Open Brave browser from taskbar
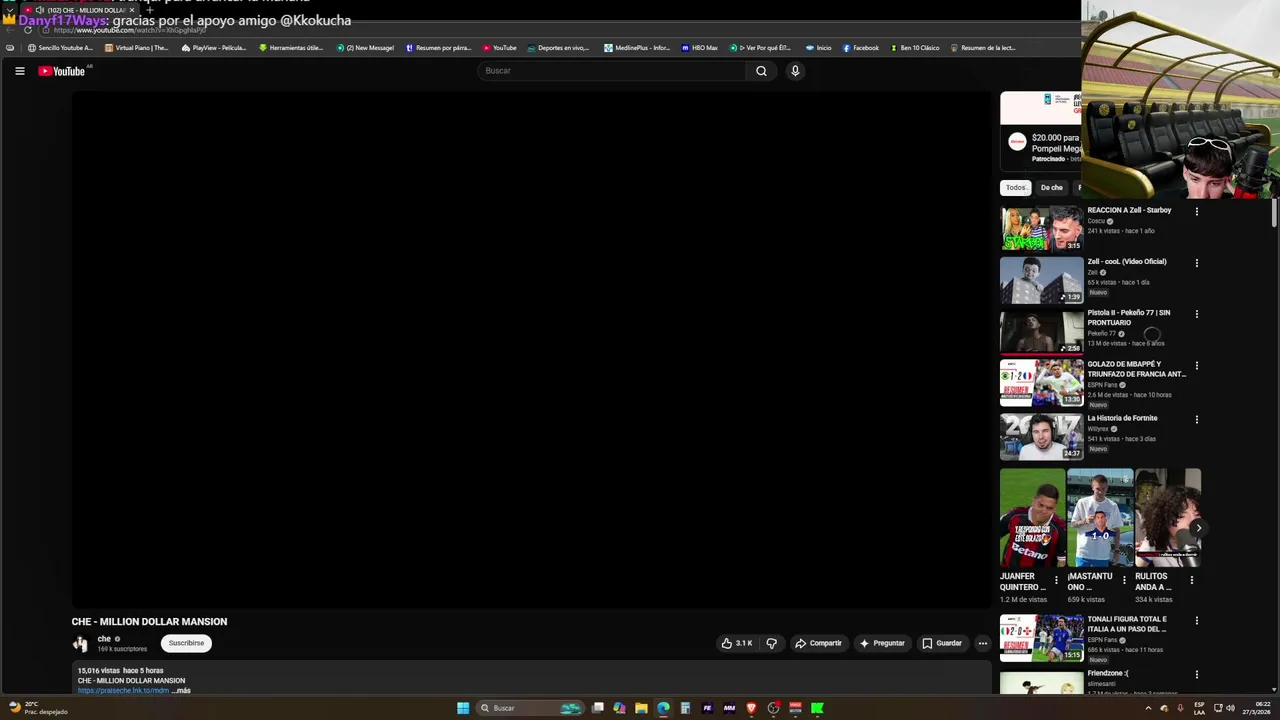 pyautogui.click(x=751, y=708)
